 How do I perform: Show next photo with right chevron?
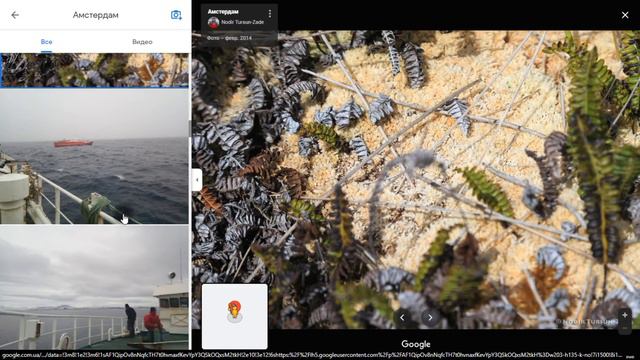click(430, 317)
